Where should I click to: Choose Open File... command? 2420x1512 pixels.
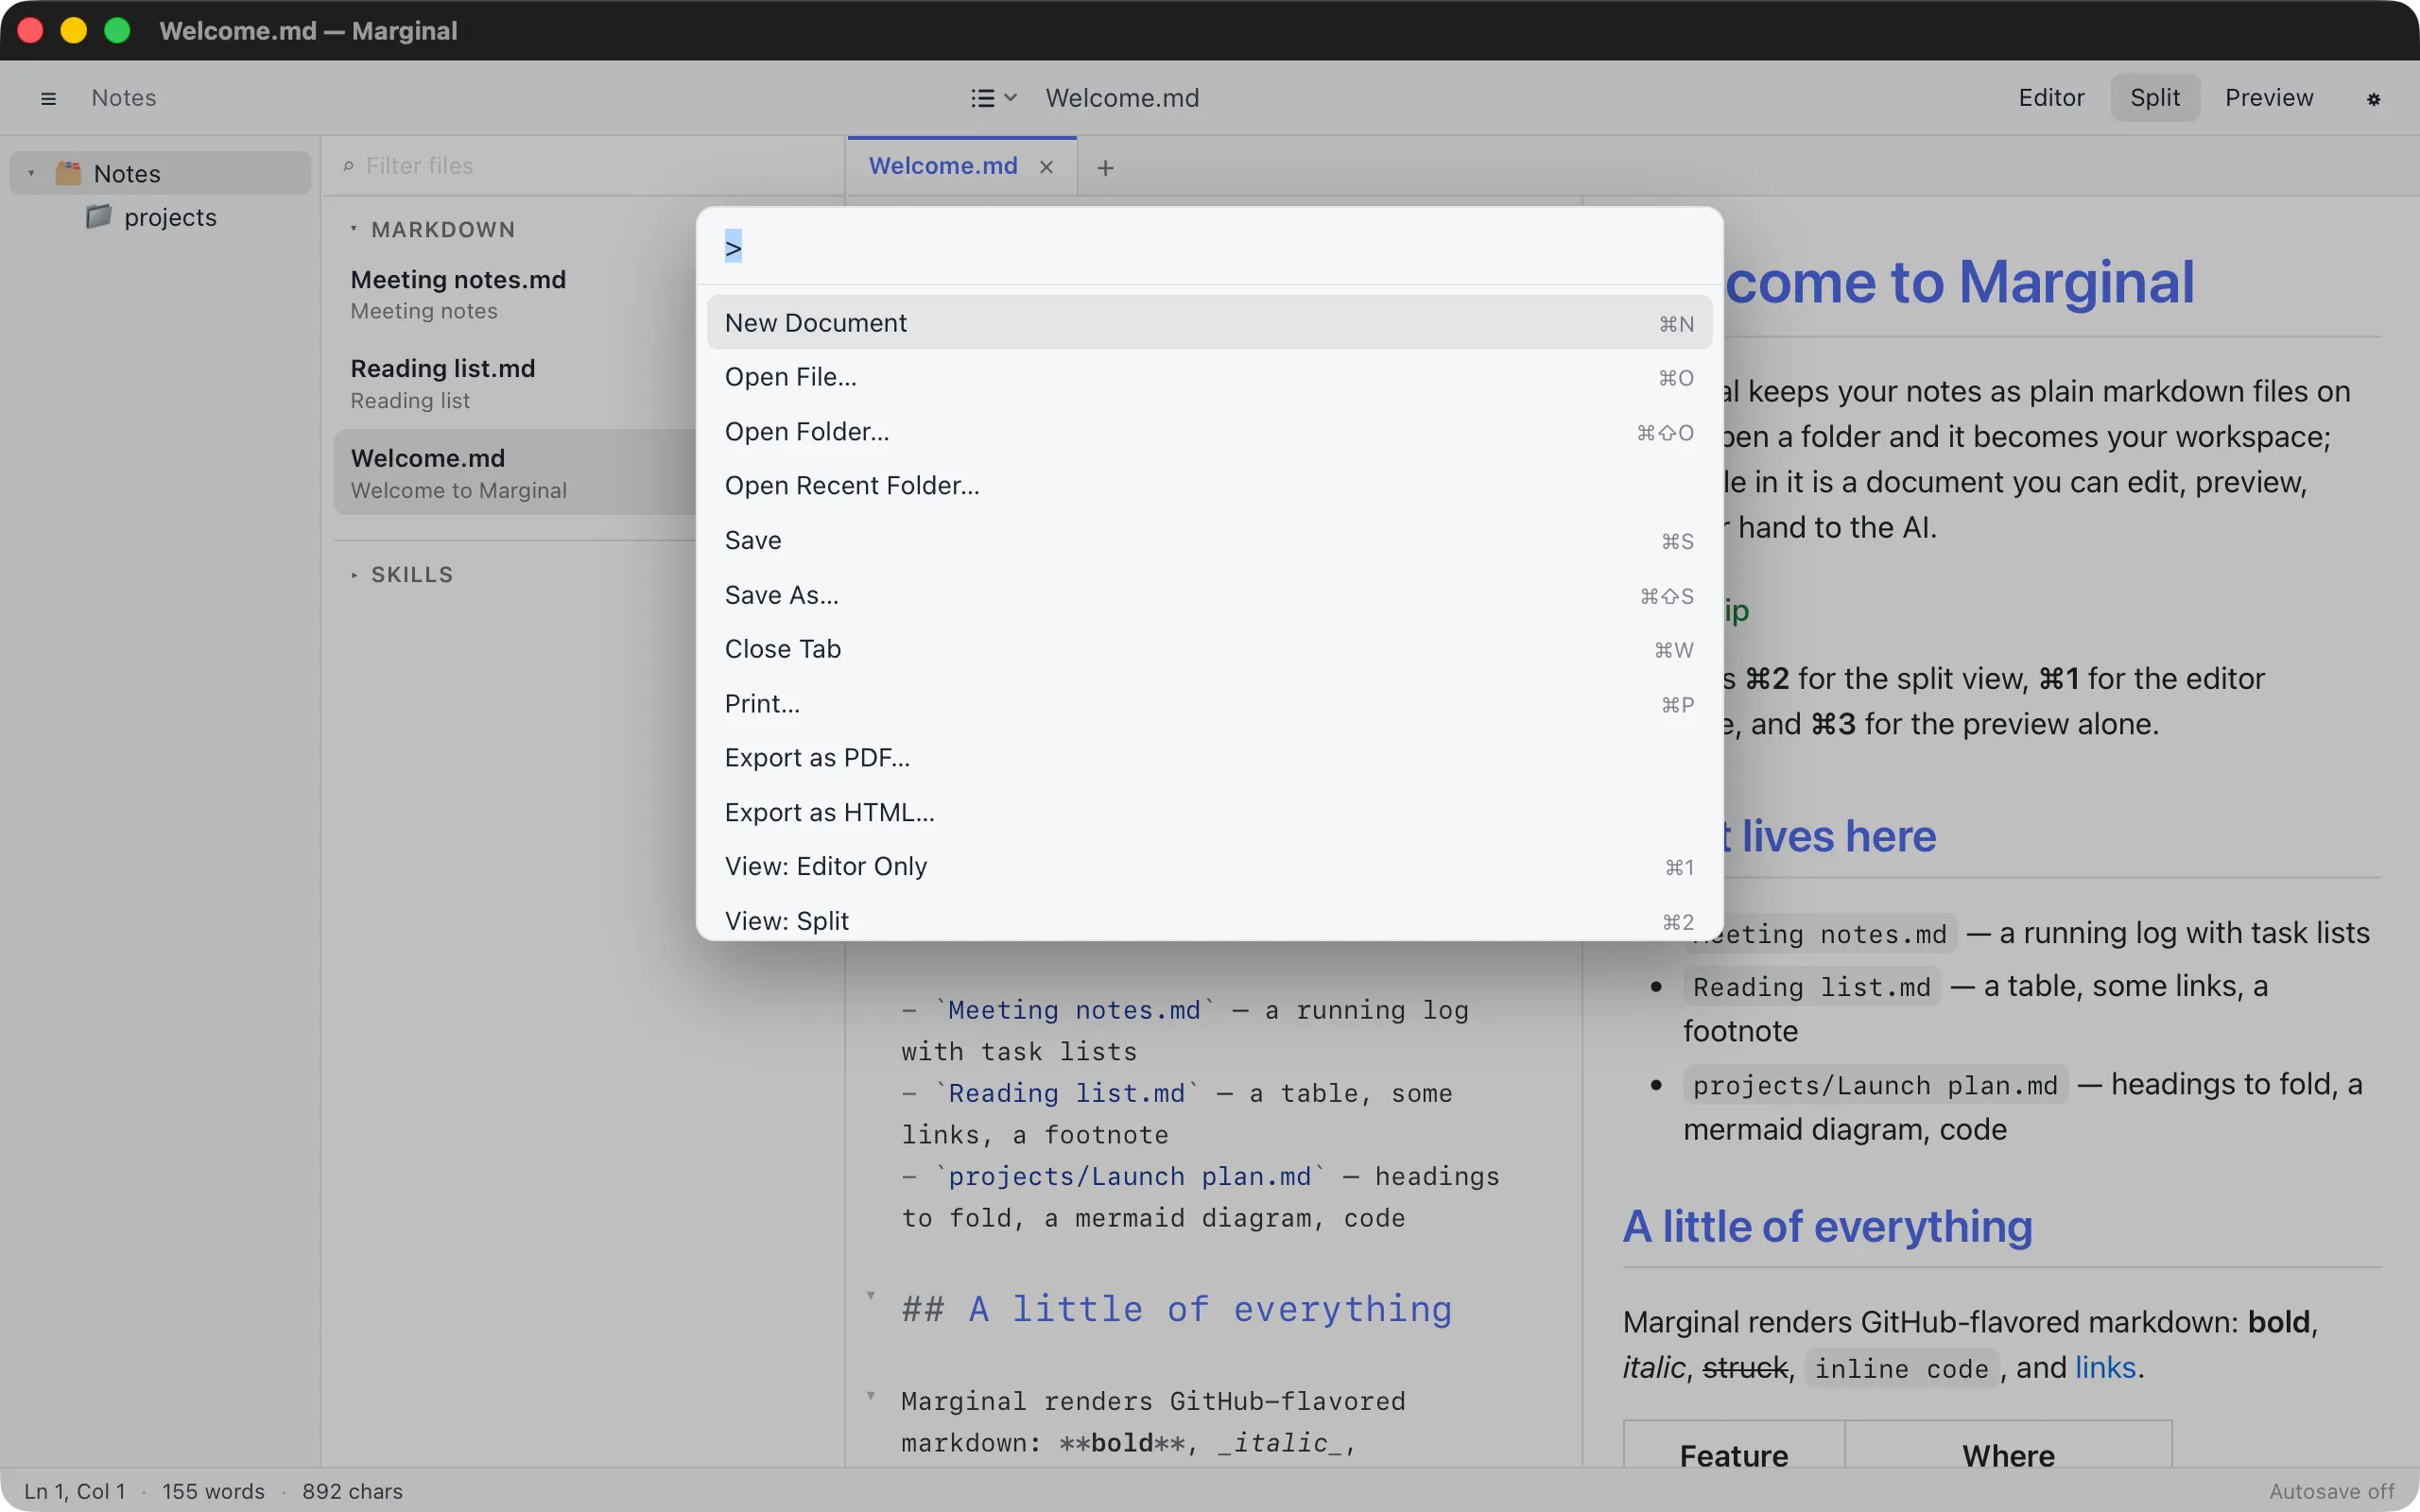pyautogui.click(x=1209, y=377)
